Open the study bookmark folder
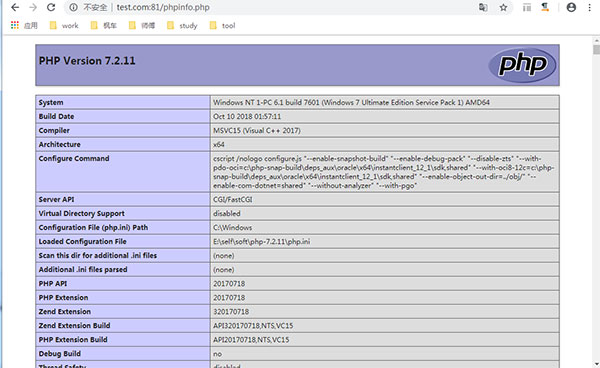 coord(182,26)
